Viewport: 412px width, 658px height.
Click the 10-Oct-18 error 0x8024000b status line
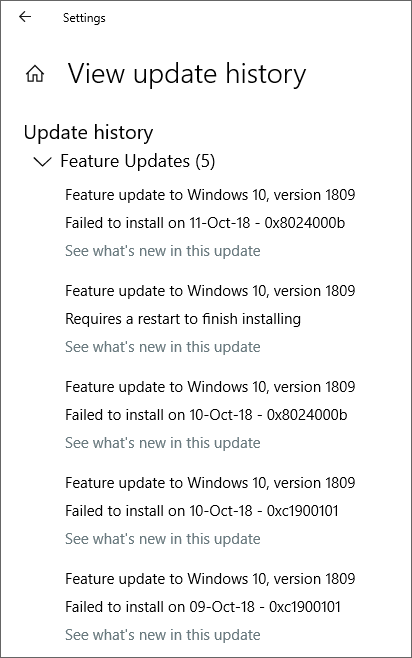click(206, 415)
